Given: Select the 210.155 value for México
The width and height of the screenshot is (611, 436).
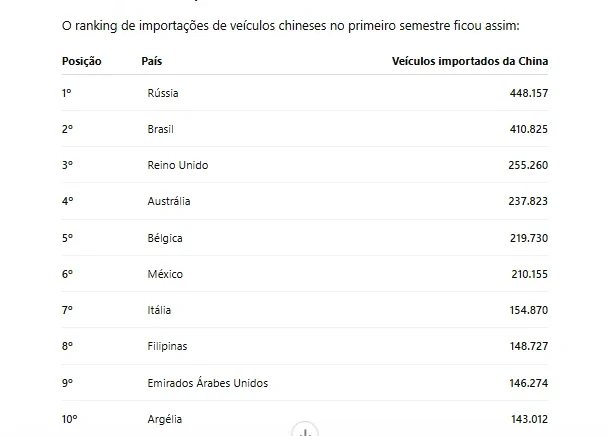Looking at the screenshot, I should [x=530, y=274].
